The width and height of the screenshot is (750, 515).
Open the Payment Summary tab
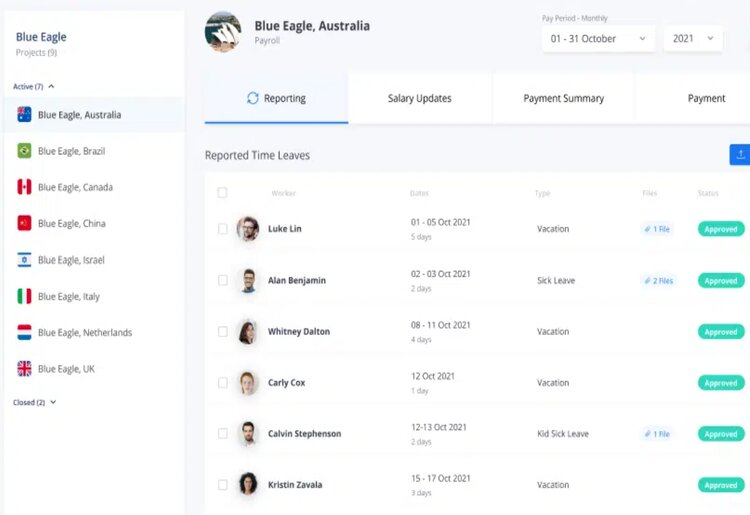point(563,99)
